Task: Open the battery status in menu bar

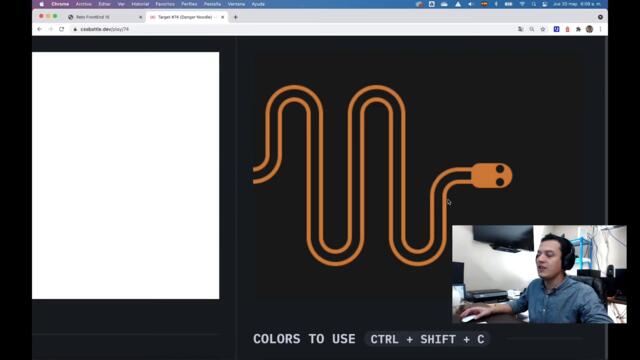Action: point(509,4)
